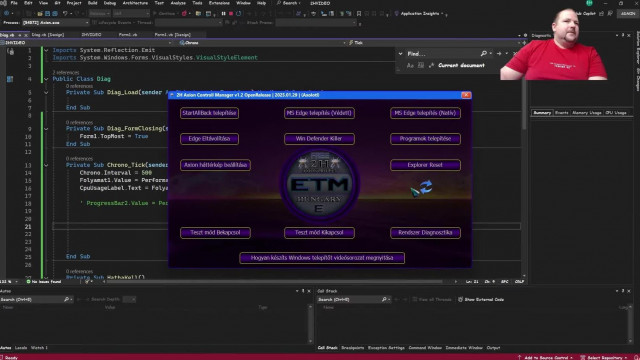Close Axion Controll Manager window
Viewport: 640px width, 360px height.
coord(466,95)
